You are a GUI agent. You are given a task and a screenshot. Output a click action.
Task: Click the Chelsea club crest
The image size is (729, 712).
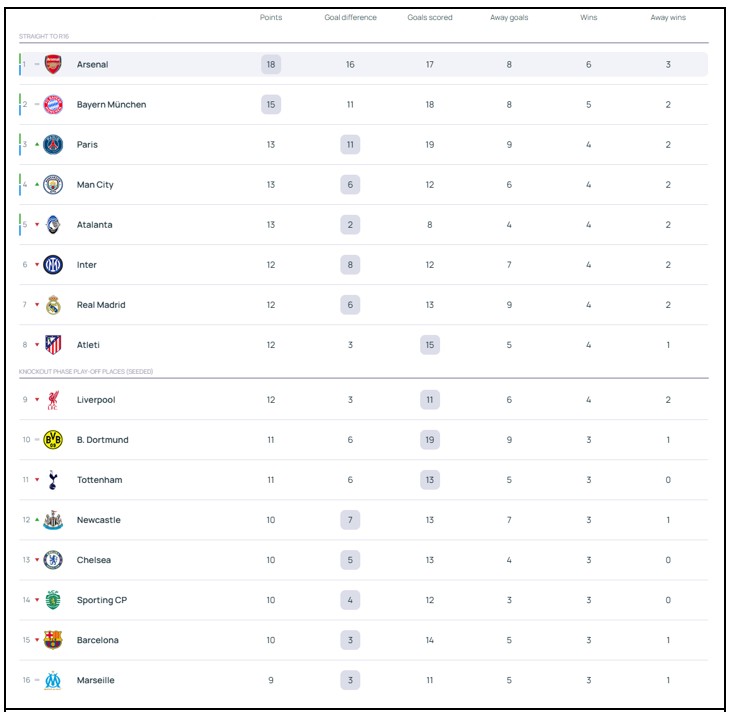point(53,560)
